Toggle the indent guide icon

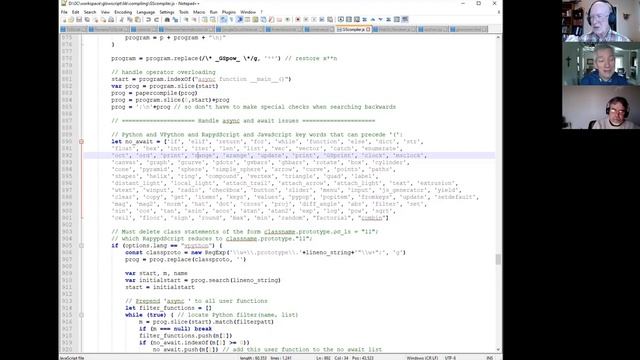[x=239, y=20]
